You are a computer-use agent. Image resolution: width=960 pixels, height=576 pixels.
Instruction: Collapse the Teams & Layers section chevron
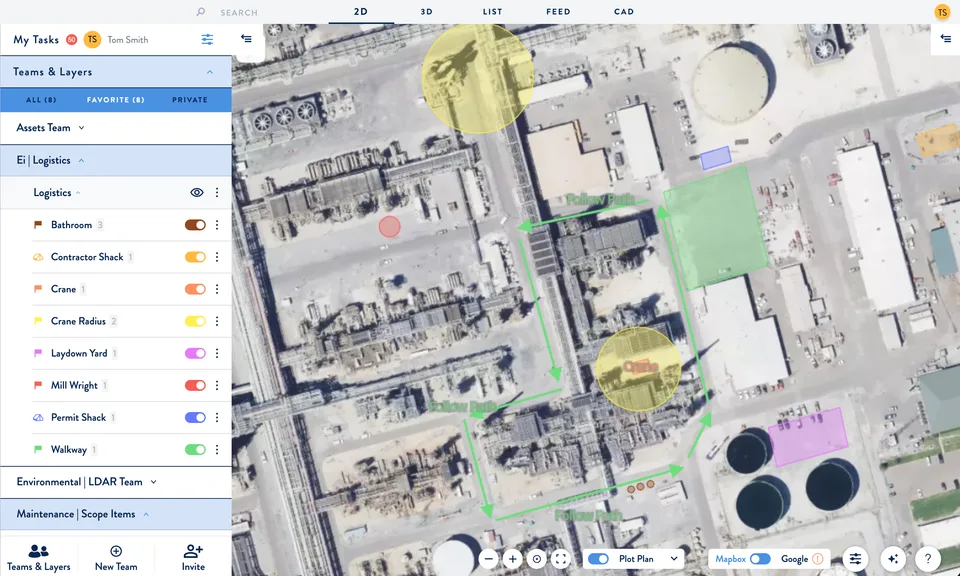coord(210,72)
